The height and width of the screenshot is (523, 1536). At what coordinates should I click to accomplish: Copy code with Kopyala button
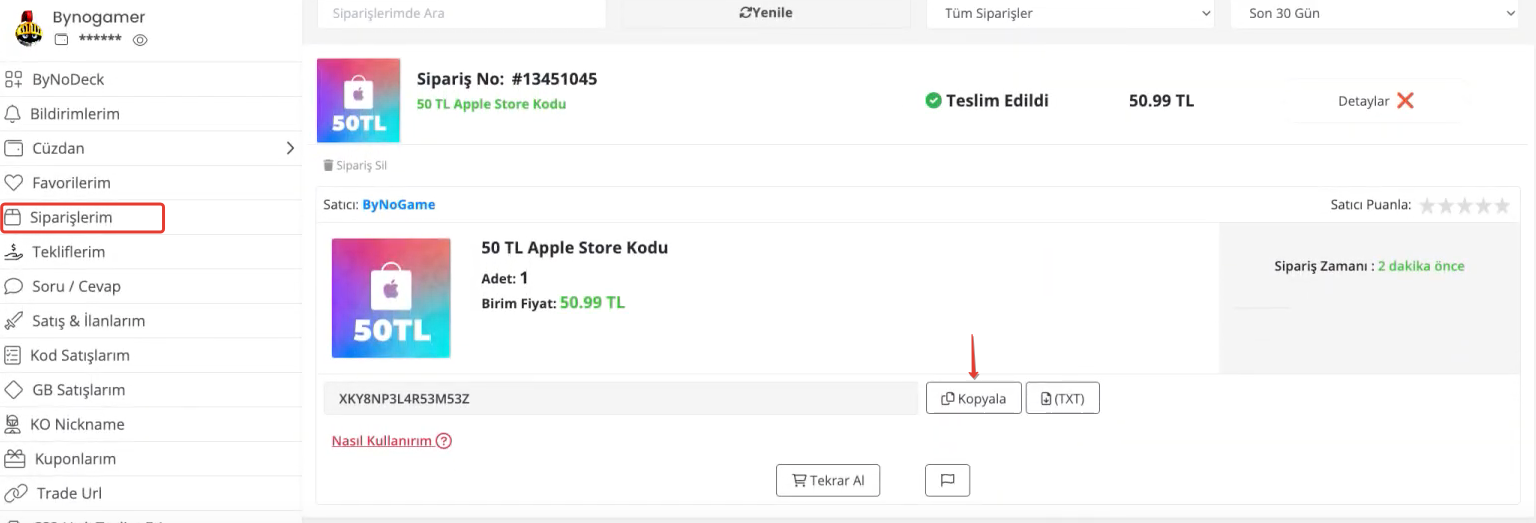coord(974,398)
